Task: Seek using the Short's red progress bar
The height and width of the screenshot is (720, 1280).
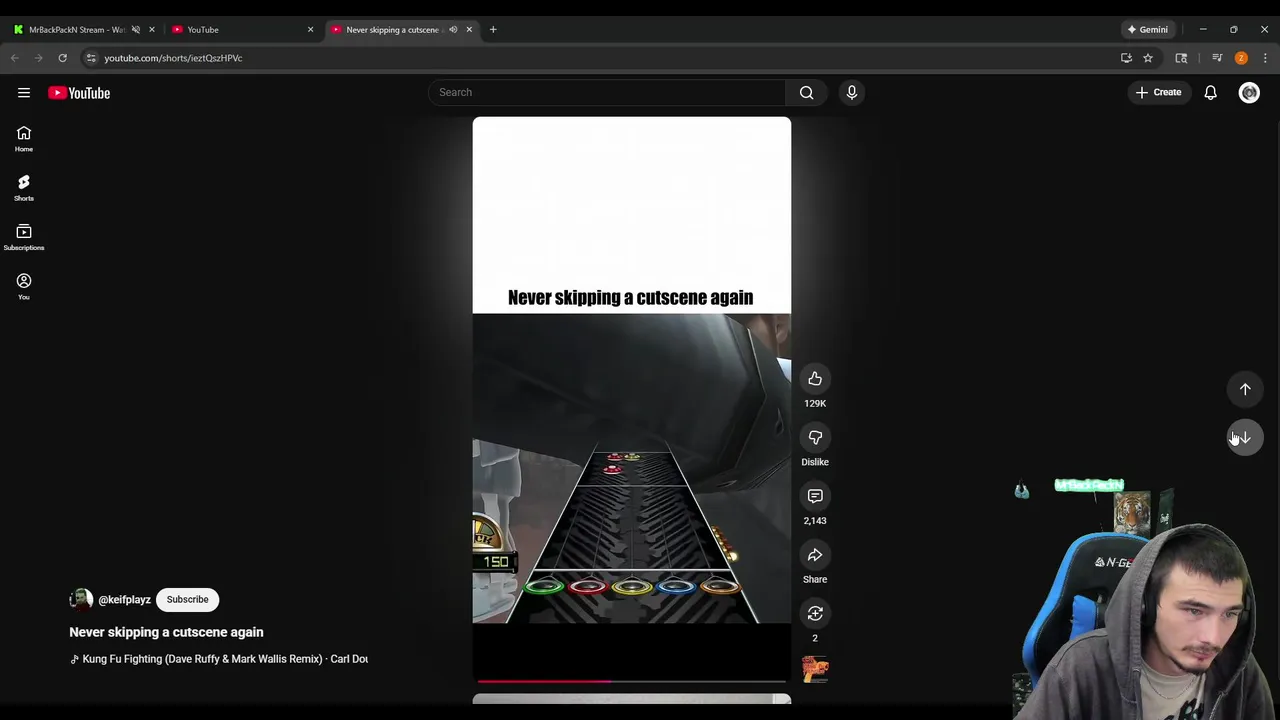Action: pyautogui.click(x=632, y=681)
